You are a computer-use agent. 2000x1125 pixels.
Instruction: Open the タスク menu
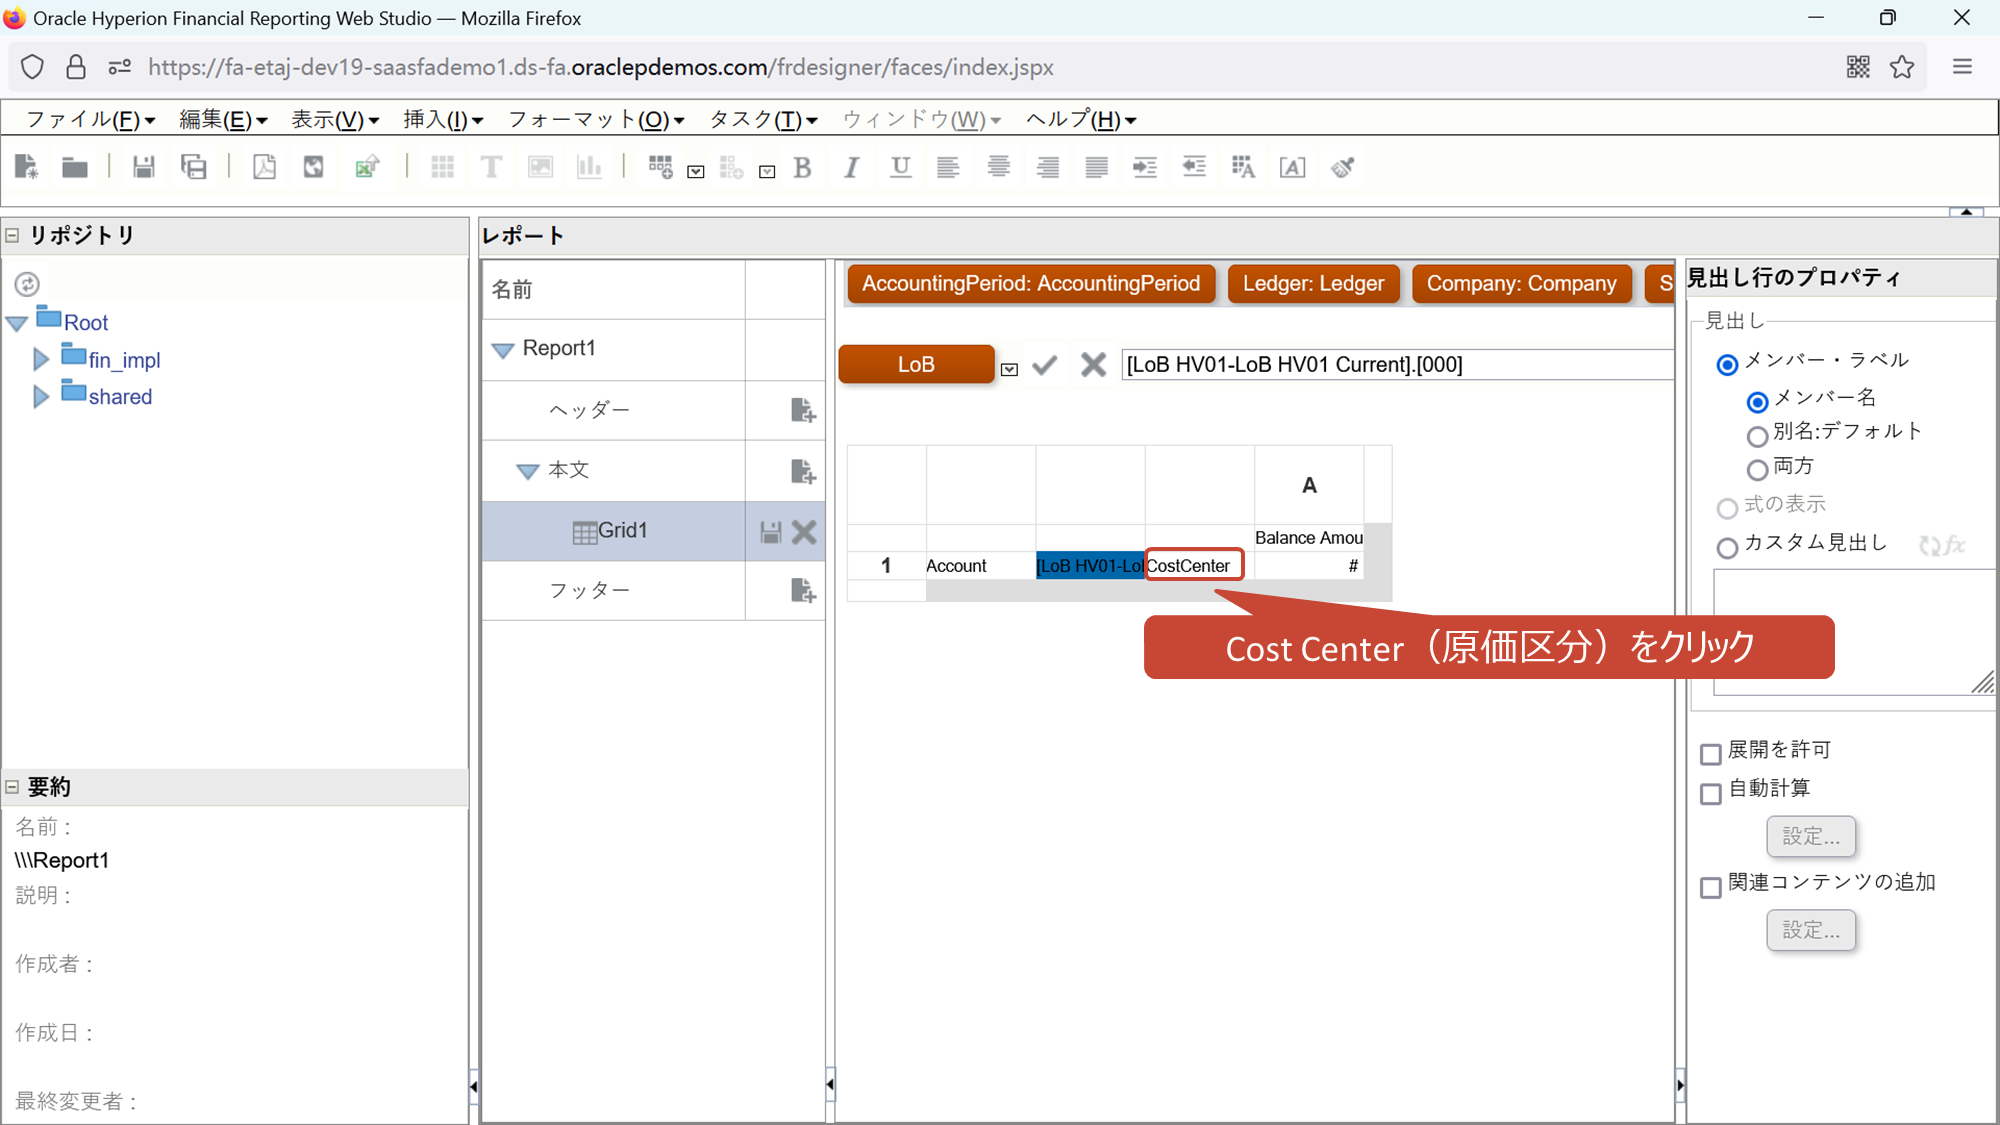coord(762,120)
